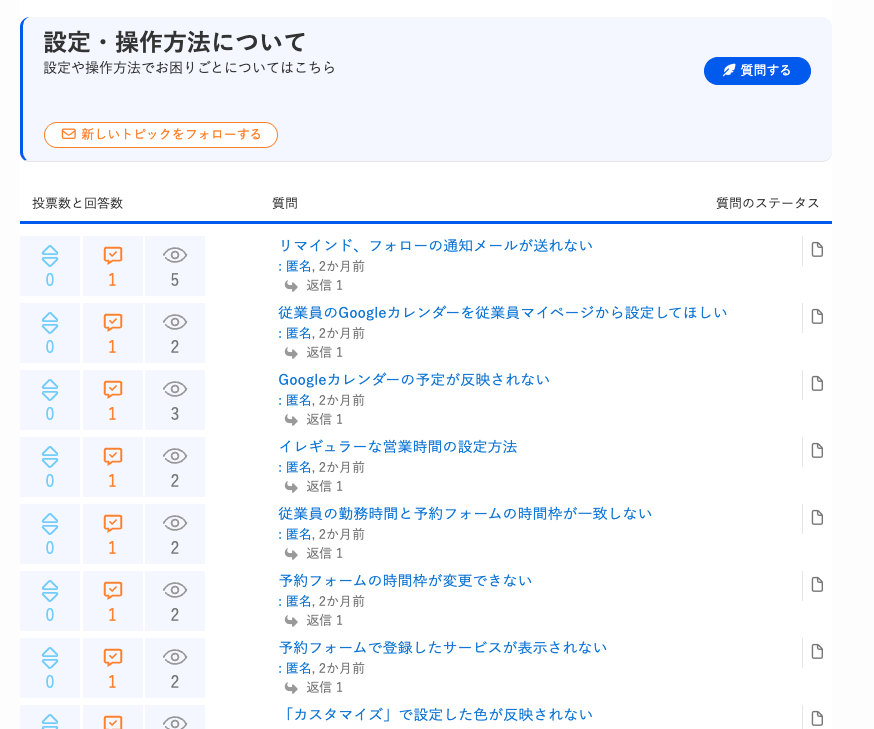Click 新しいトピックをフォローする button
This screenshot has width=874, height=729.
click(161, 134)
